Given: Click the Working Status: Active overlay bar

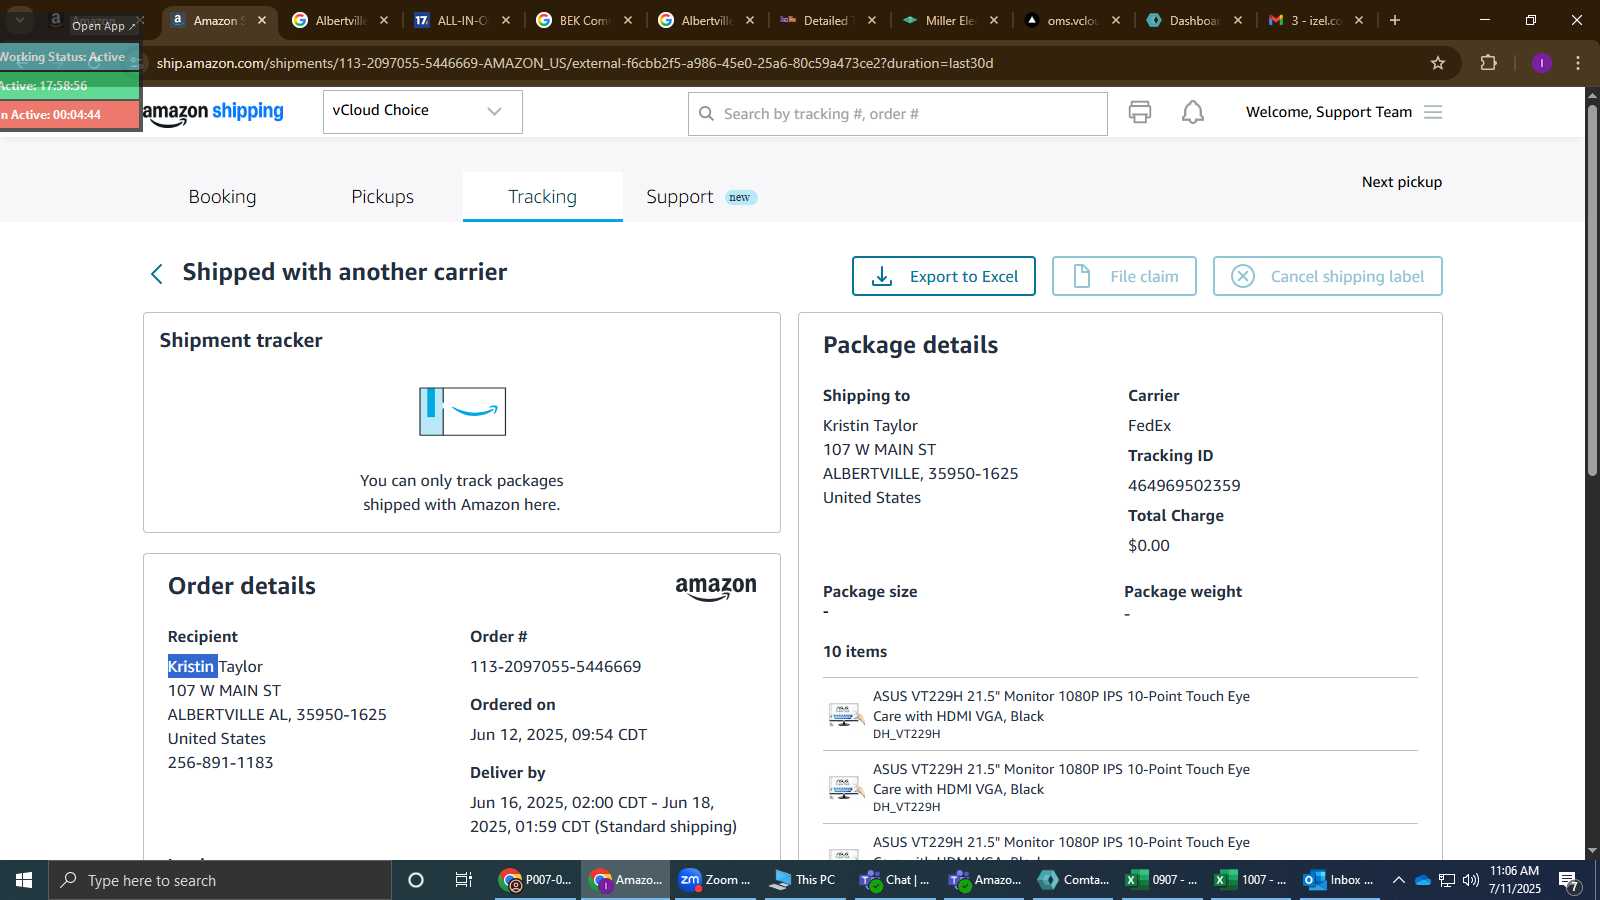Looking at the screenshot, I should click(68, 57).
